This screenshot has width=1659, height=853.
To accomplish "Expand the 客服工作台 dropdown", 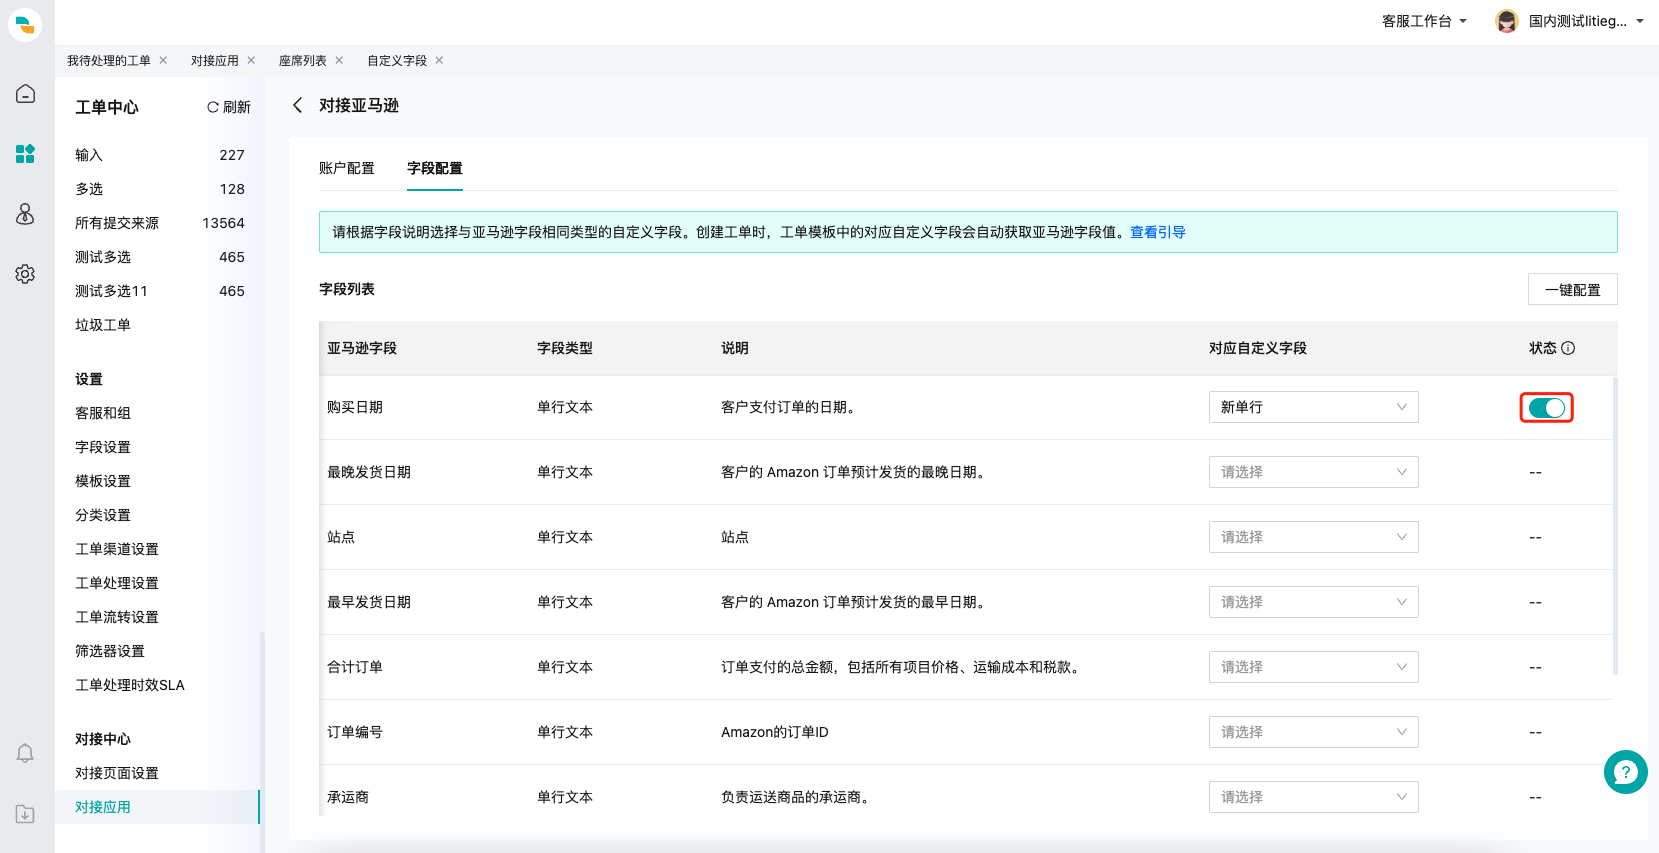I will [1424, 21].
